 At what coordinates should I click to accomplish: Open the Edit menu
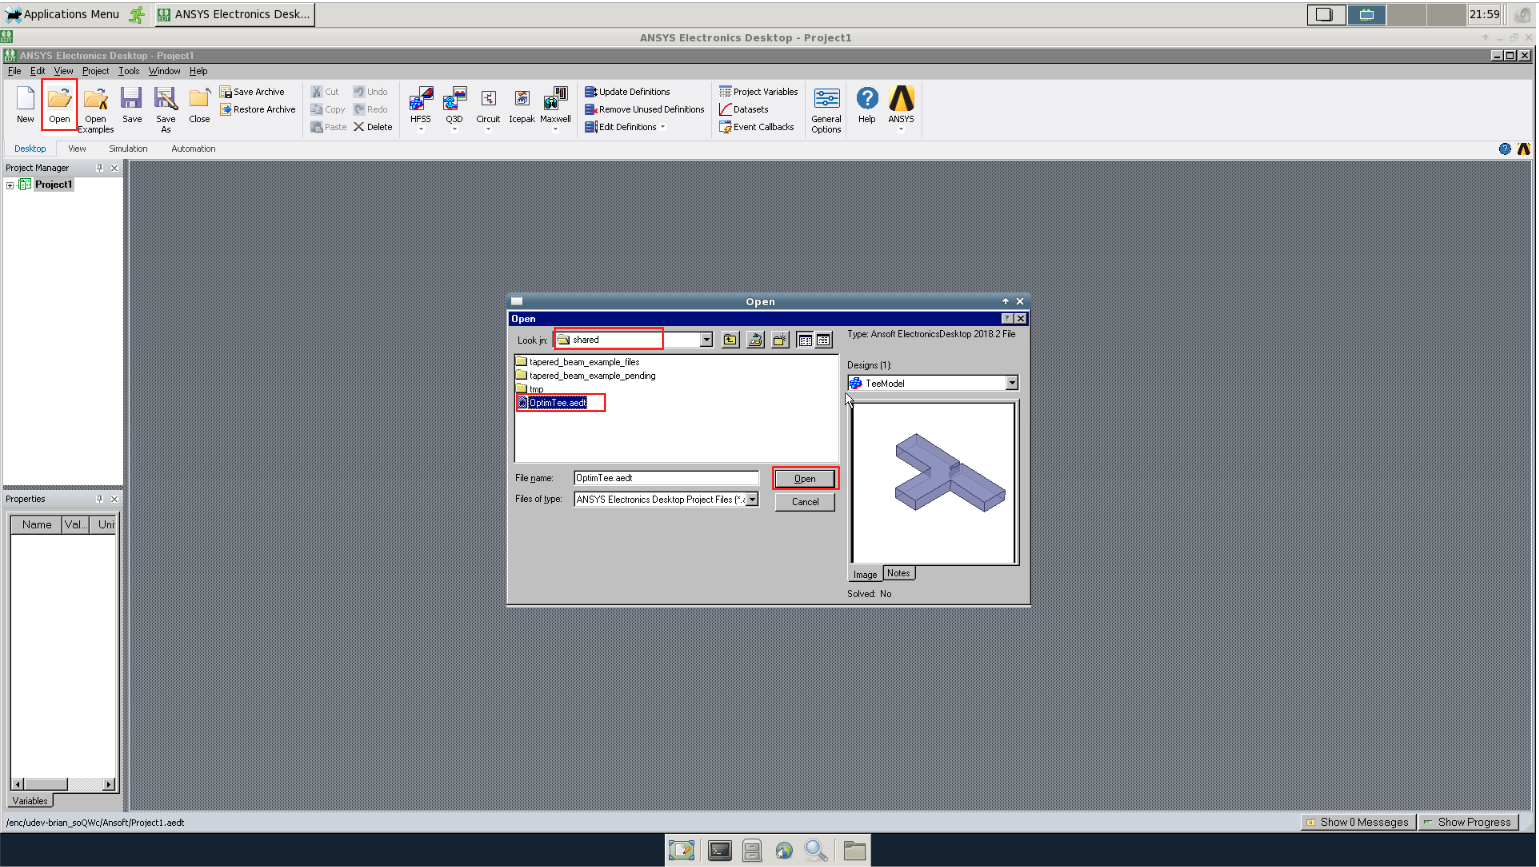37,71
